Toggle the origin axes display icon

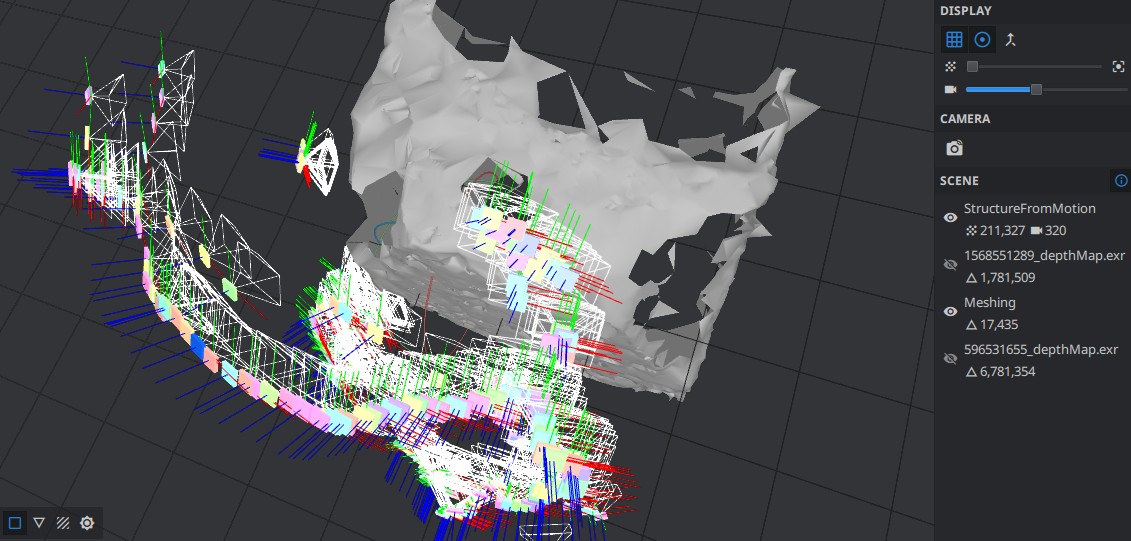tap(1011, 40)
